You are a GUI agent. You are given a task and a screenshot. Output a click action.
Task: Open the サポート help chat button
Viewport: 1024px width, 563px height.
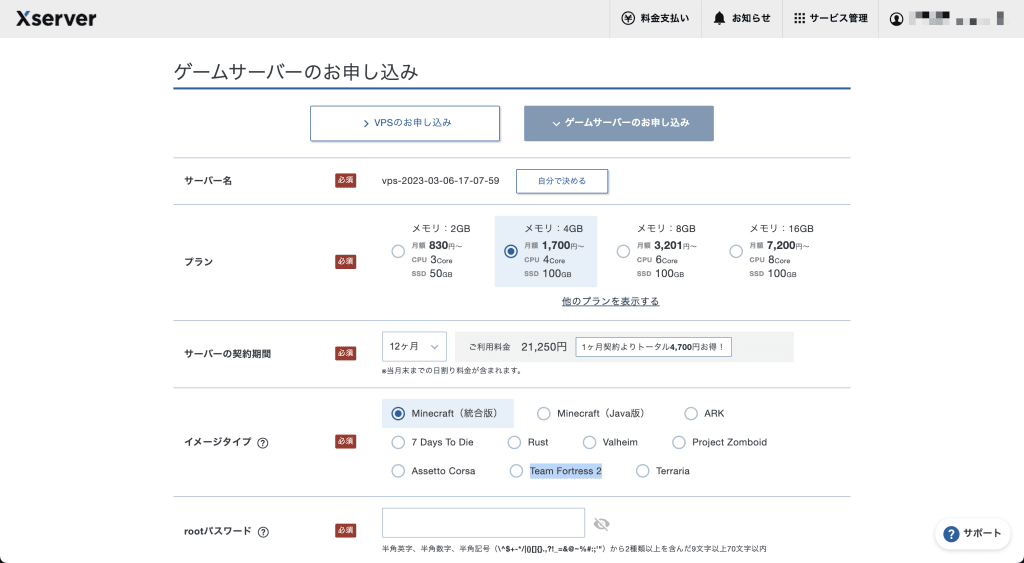click(972, 534)
